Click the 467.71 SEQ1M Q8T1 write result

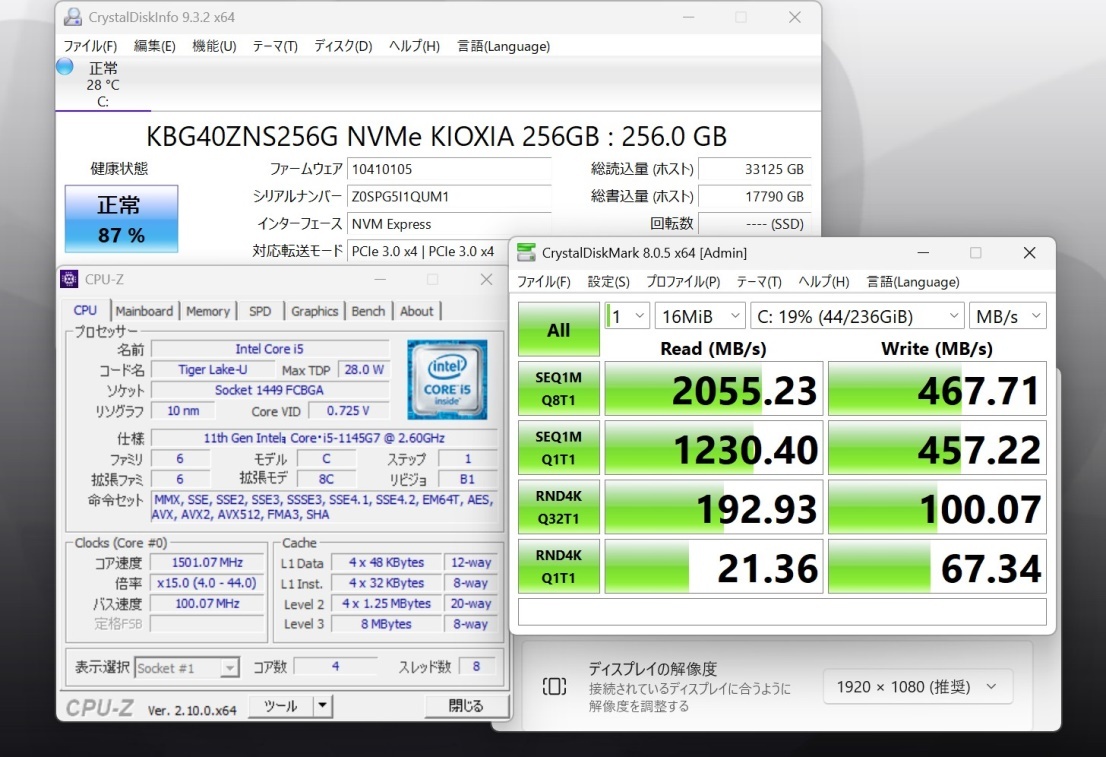pyautogui.click(x=937, y=389)
